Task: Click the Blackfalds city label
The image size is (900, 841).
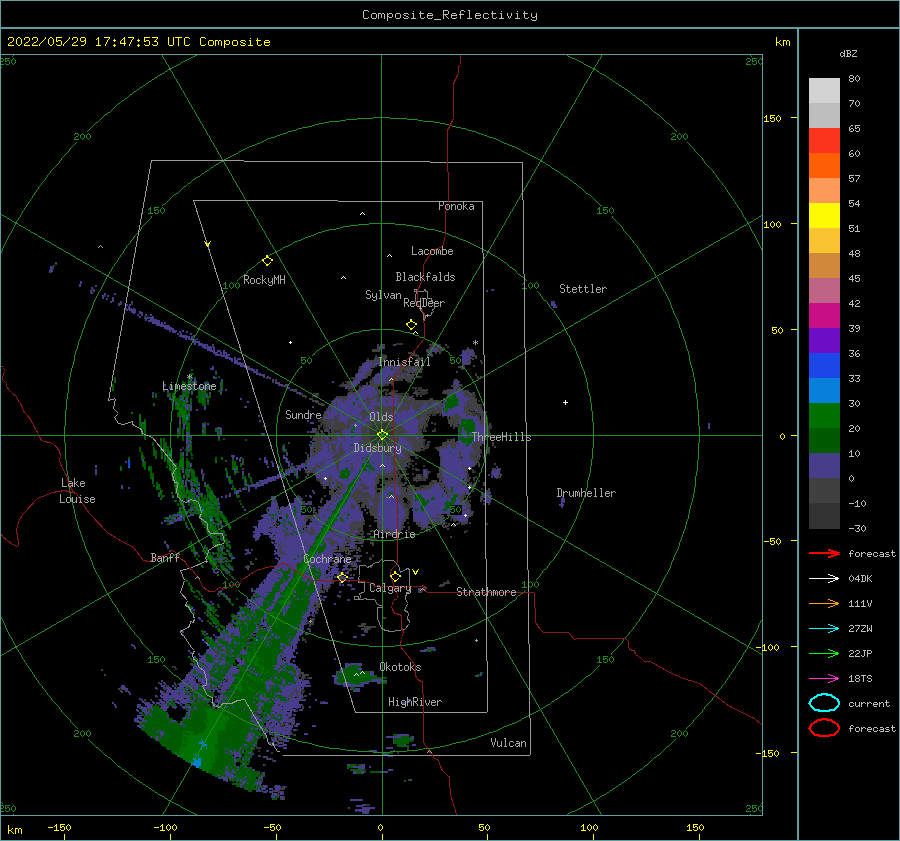Action: coord(425,277)
